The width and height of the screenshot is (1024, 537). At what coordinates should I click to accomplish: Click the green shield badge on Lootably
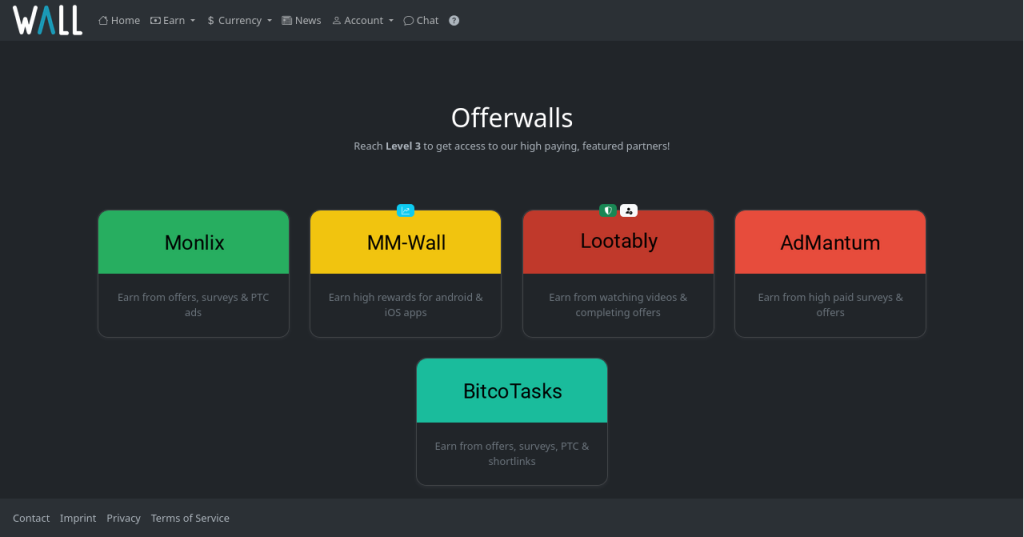[608, 210]
